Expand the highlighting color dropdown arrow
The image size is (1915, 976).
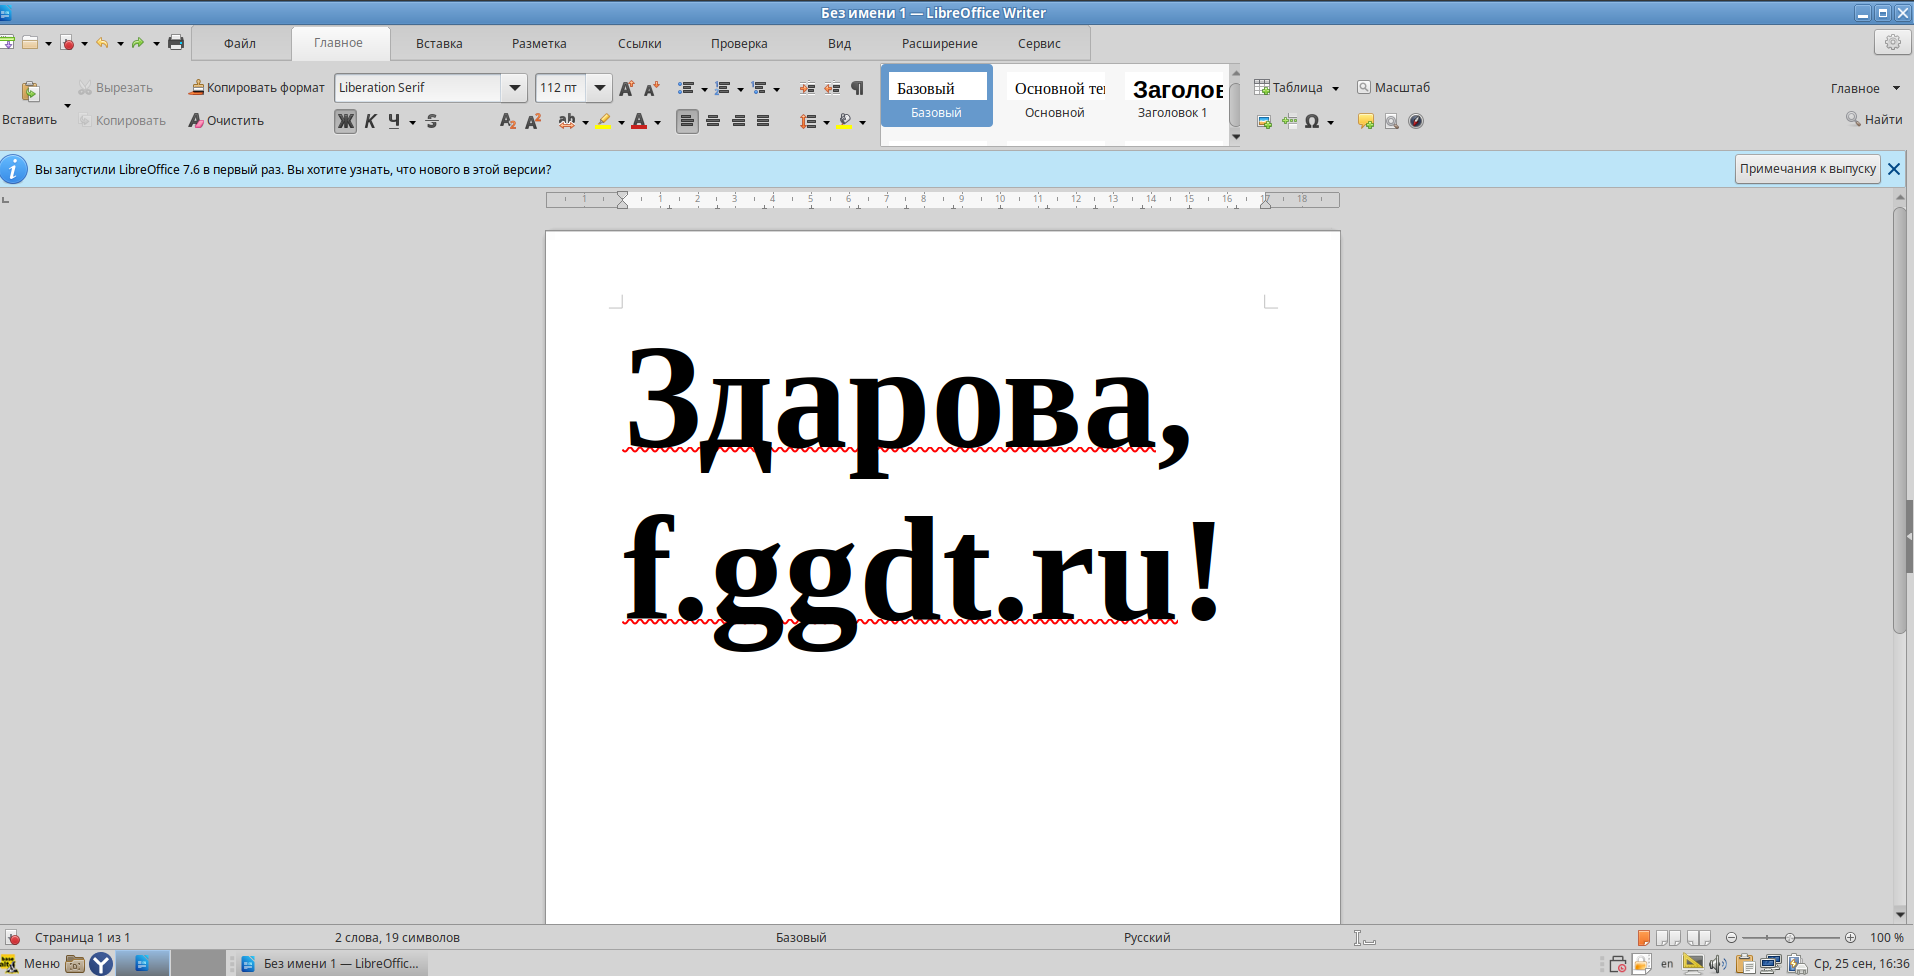(x=621, y=122)
